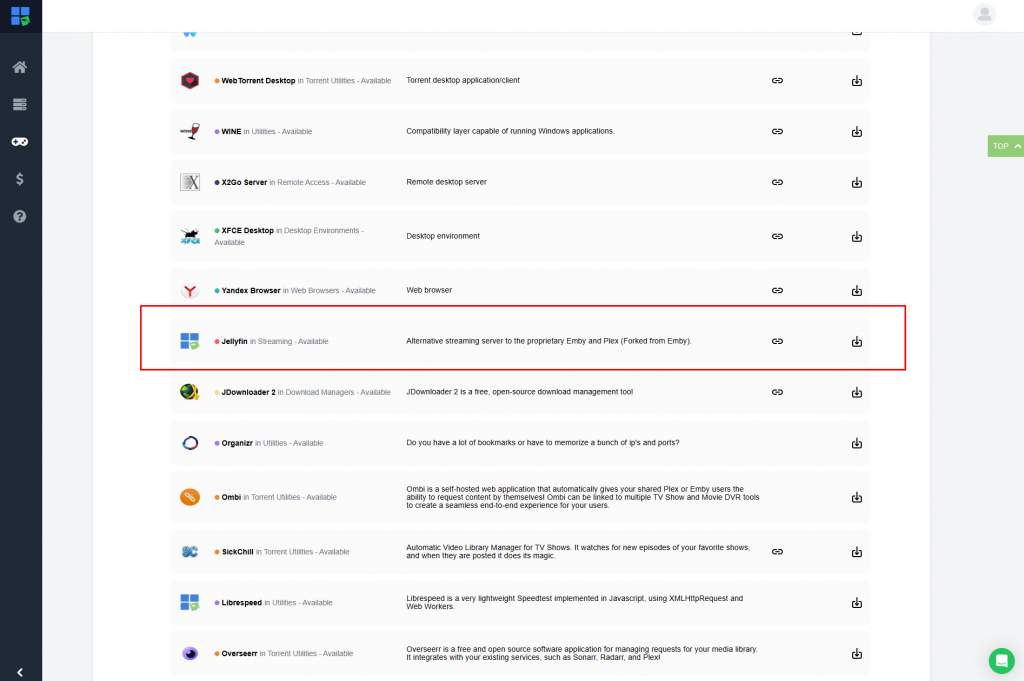Open the help question mark icon

[20, 216]
